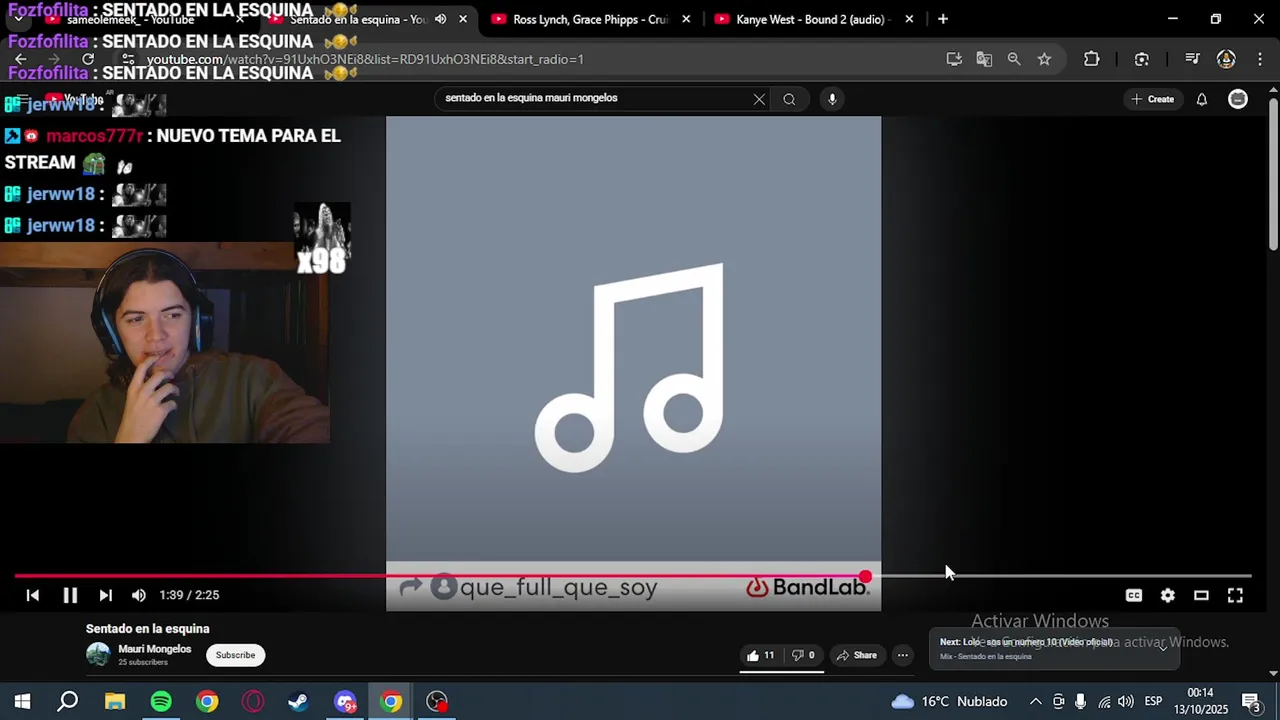Image resolution: width=1280 pixels, height=720 pixels.
Task: Open Mauri Mongelos channel link
Action: (x=154, y=649)
